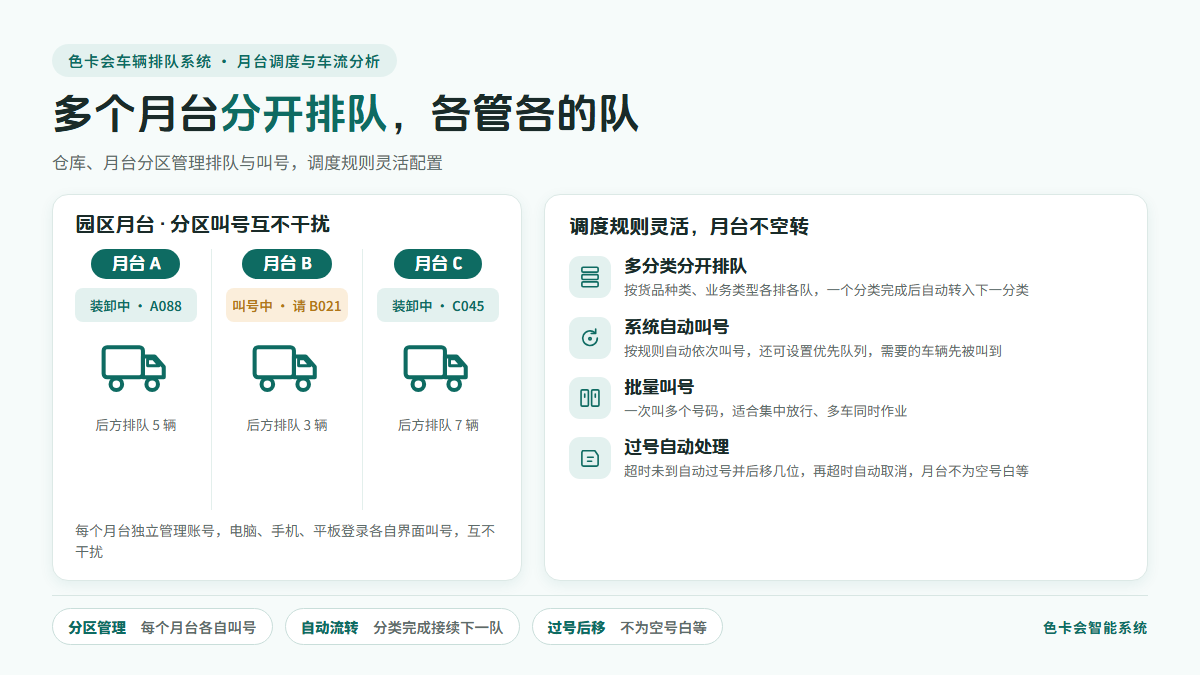
Task: Click the text 后方排队 5 辆
Action: coord(136,425)
